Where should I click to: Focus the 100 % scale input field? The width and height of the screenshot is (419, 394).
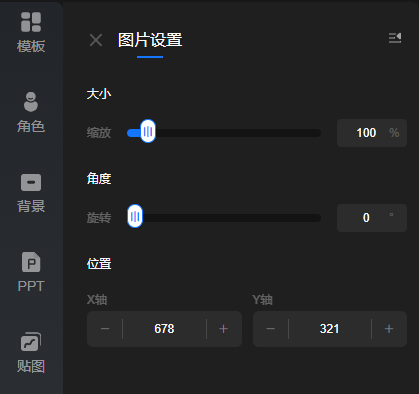click(372, 133)
